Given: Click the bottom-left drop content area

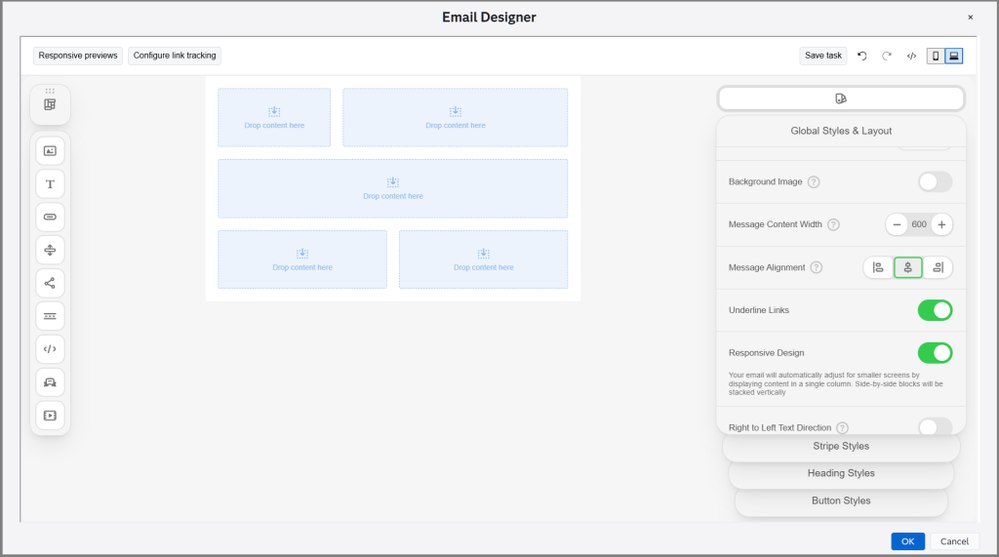Looking at the screenshot, I should coord(303,259).
